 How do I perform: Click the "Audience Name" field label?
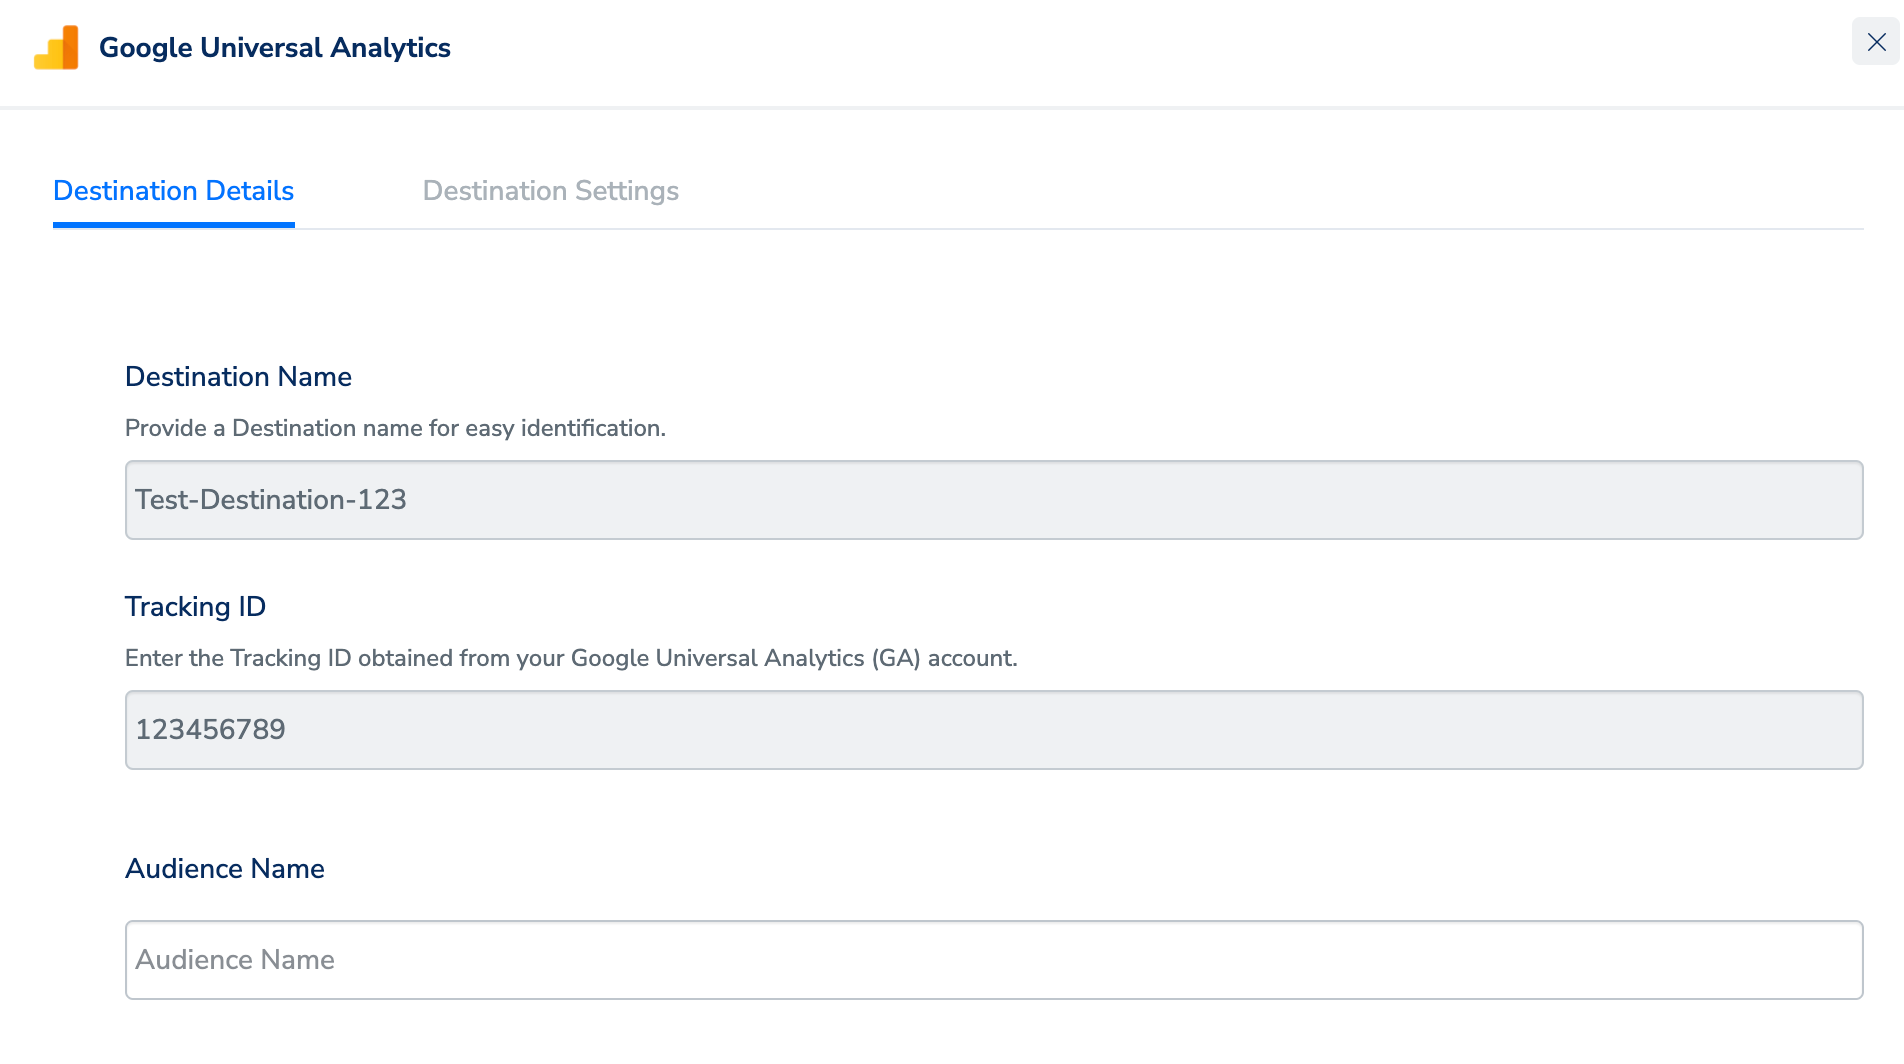click(224, 869)
